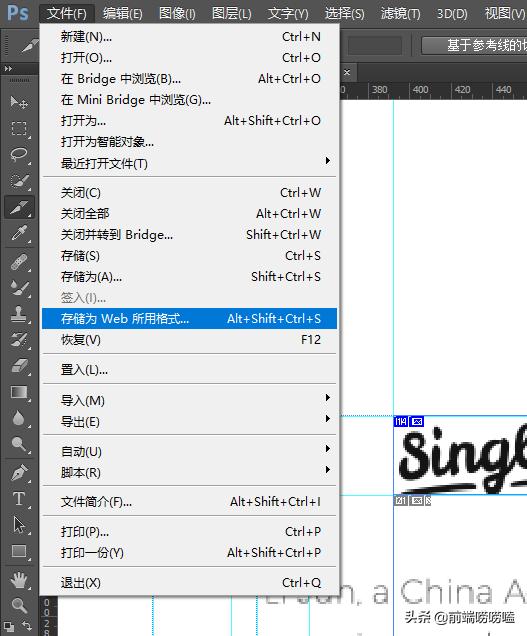Click the 基于参考线的切片 button
The height and width of the screenshot is (636, 527).
click(474, 45)
